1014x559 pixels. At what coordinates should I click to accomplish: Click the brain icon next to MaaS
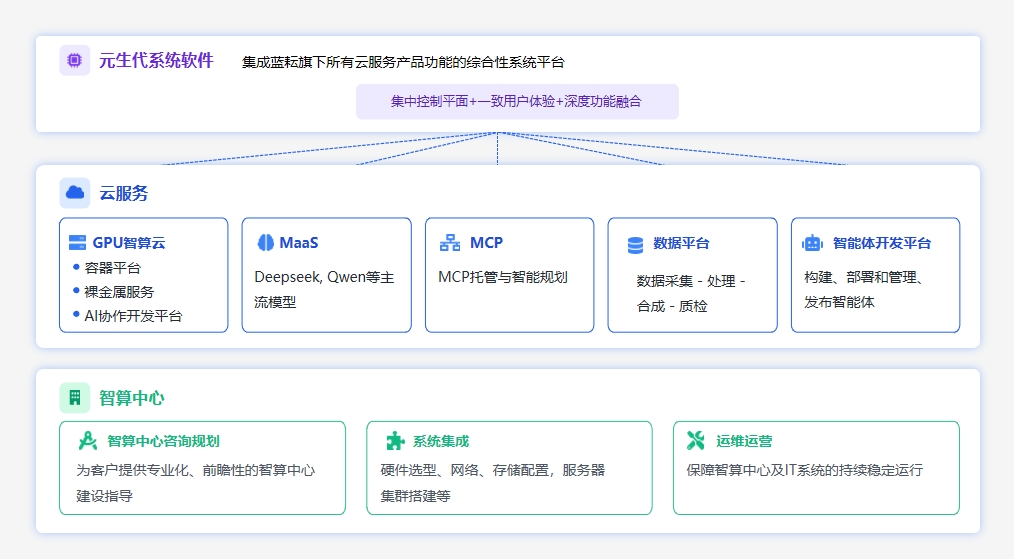tap(265, 243)
